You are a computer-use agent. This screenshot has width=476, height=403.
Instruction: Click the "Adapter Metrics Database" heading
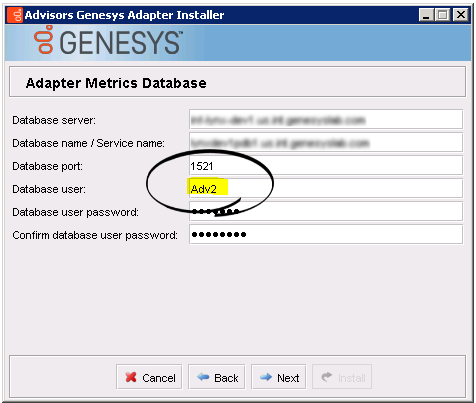coord(116,83)
